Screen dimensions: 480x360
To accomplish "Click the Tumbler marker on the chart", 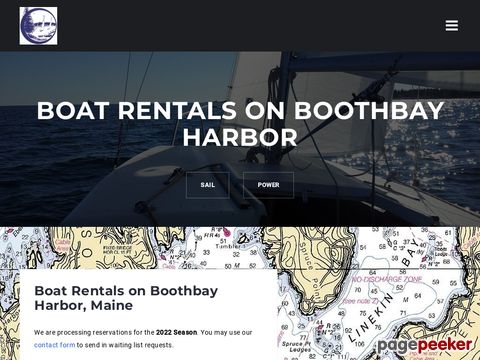I will coord(228,246).
